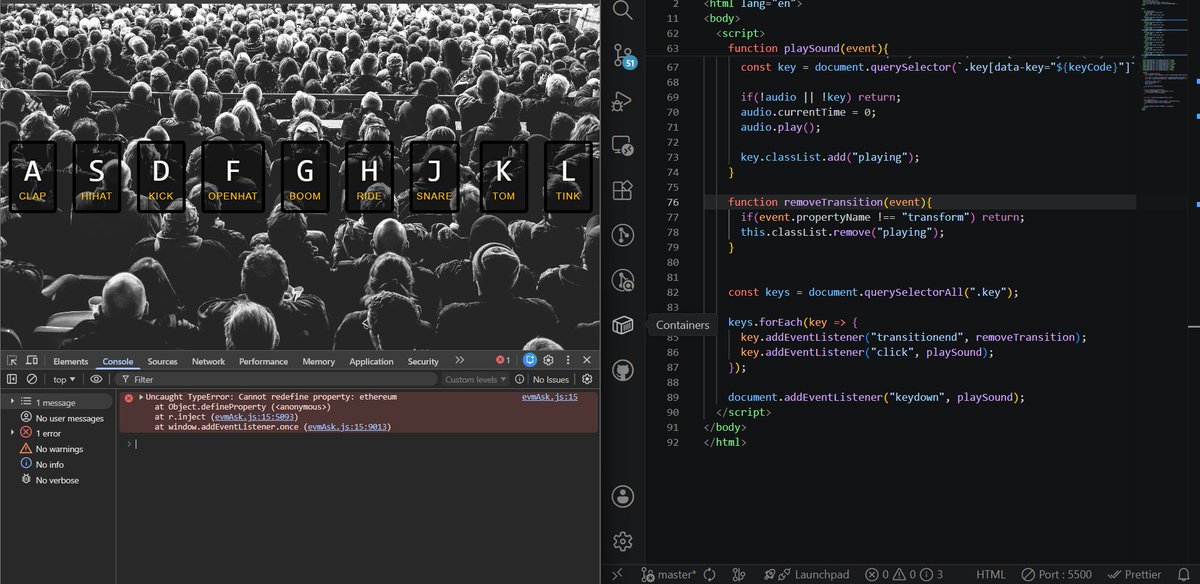This screenshot has height=584, width=1200.
Task: Switch to Performance tab
Action: [263, 361]
